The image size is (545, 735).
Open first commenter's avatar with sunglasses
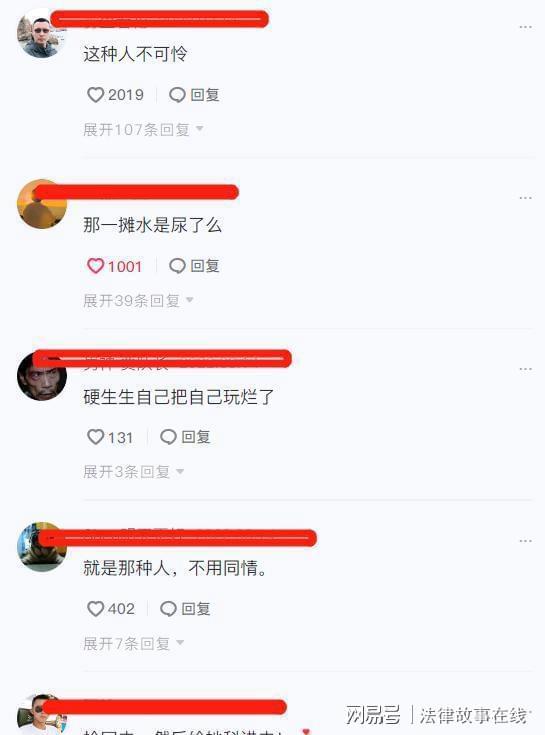click(x=41, y=35)
